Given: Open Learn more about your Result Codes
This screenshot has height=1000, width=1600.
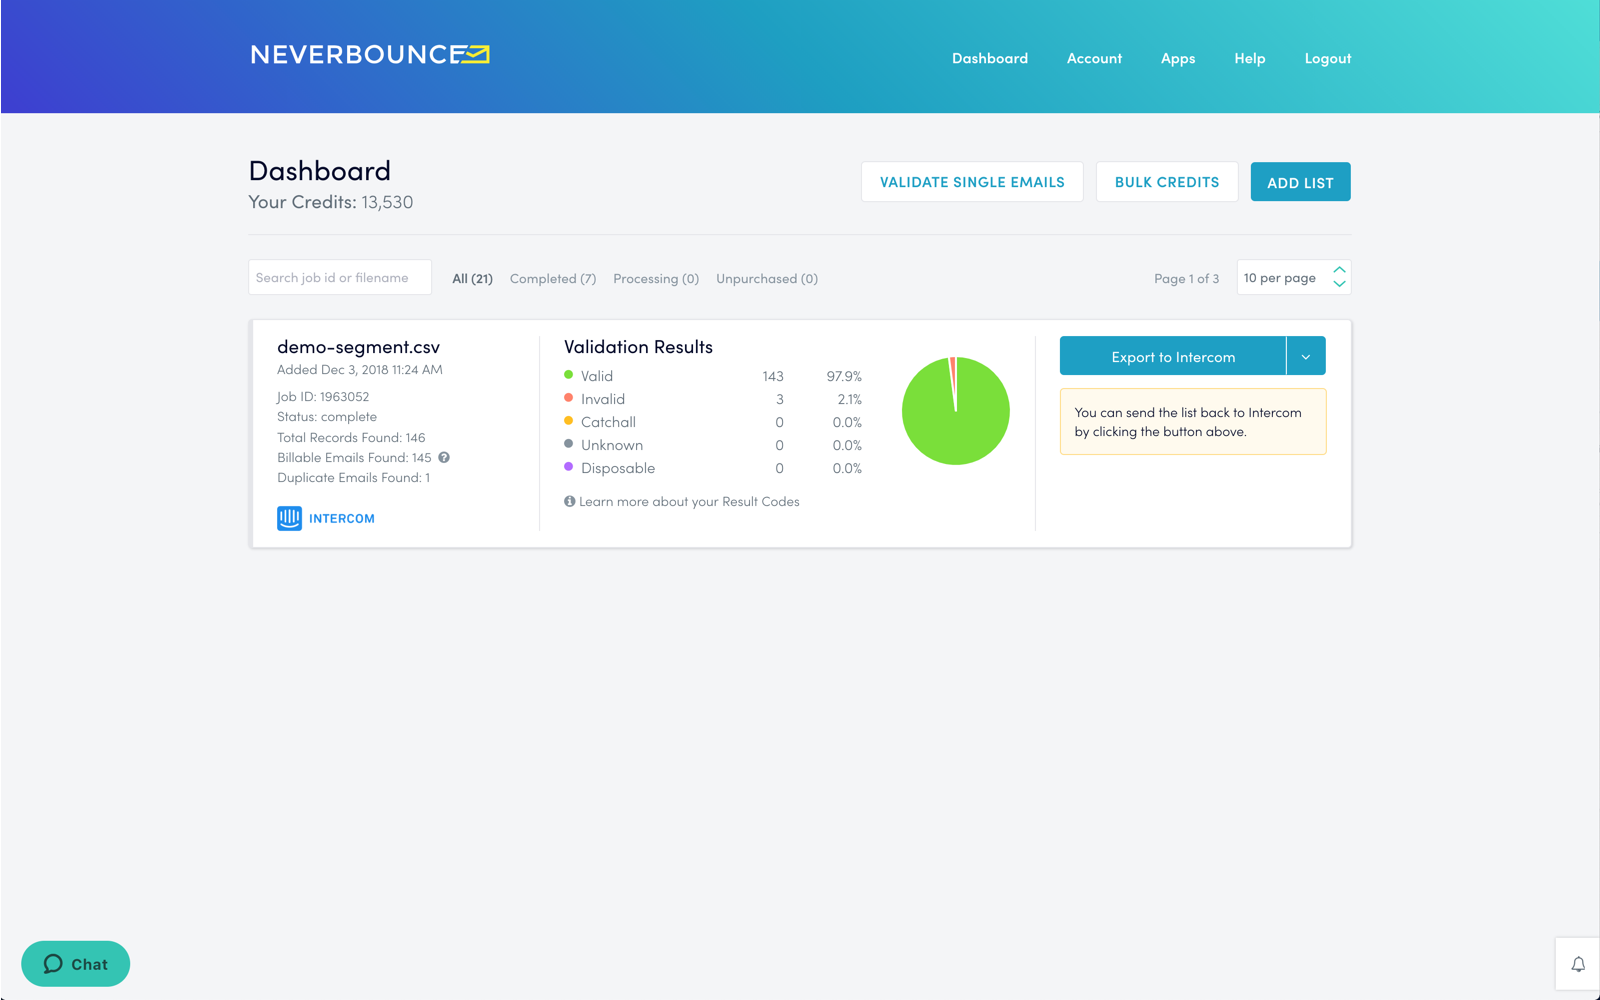Looking at the screenshot, I should (690, 501).
